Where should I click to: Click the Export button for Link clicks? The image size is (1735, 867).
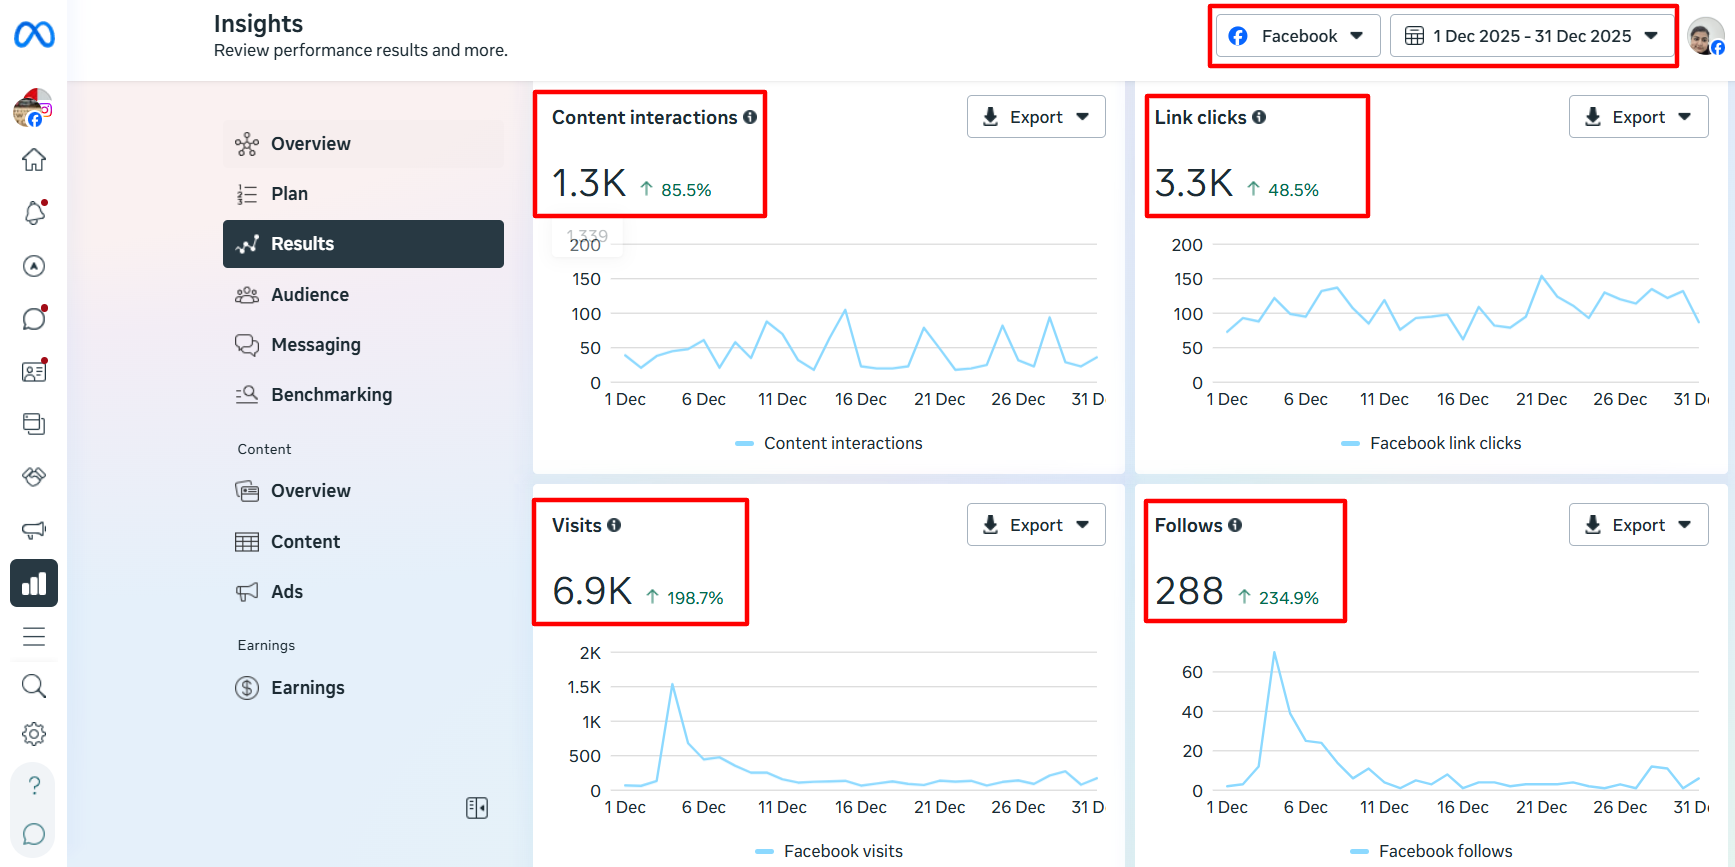(1638, 117)
